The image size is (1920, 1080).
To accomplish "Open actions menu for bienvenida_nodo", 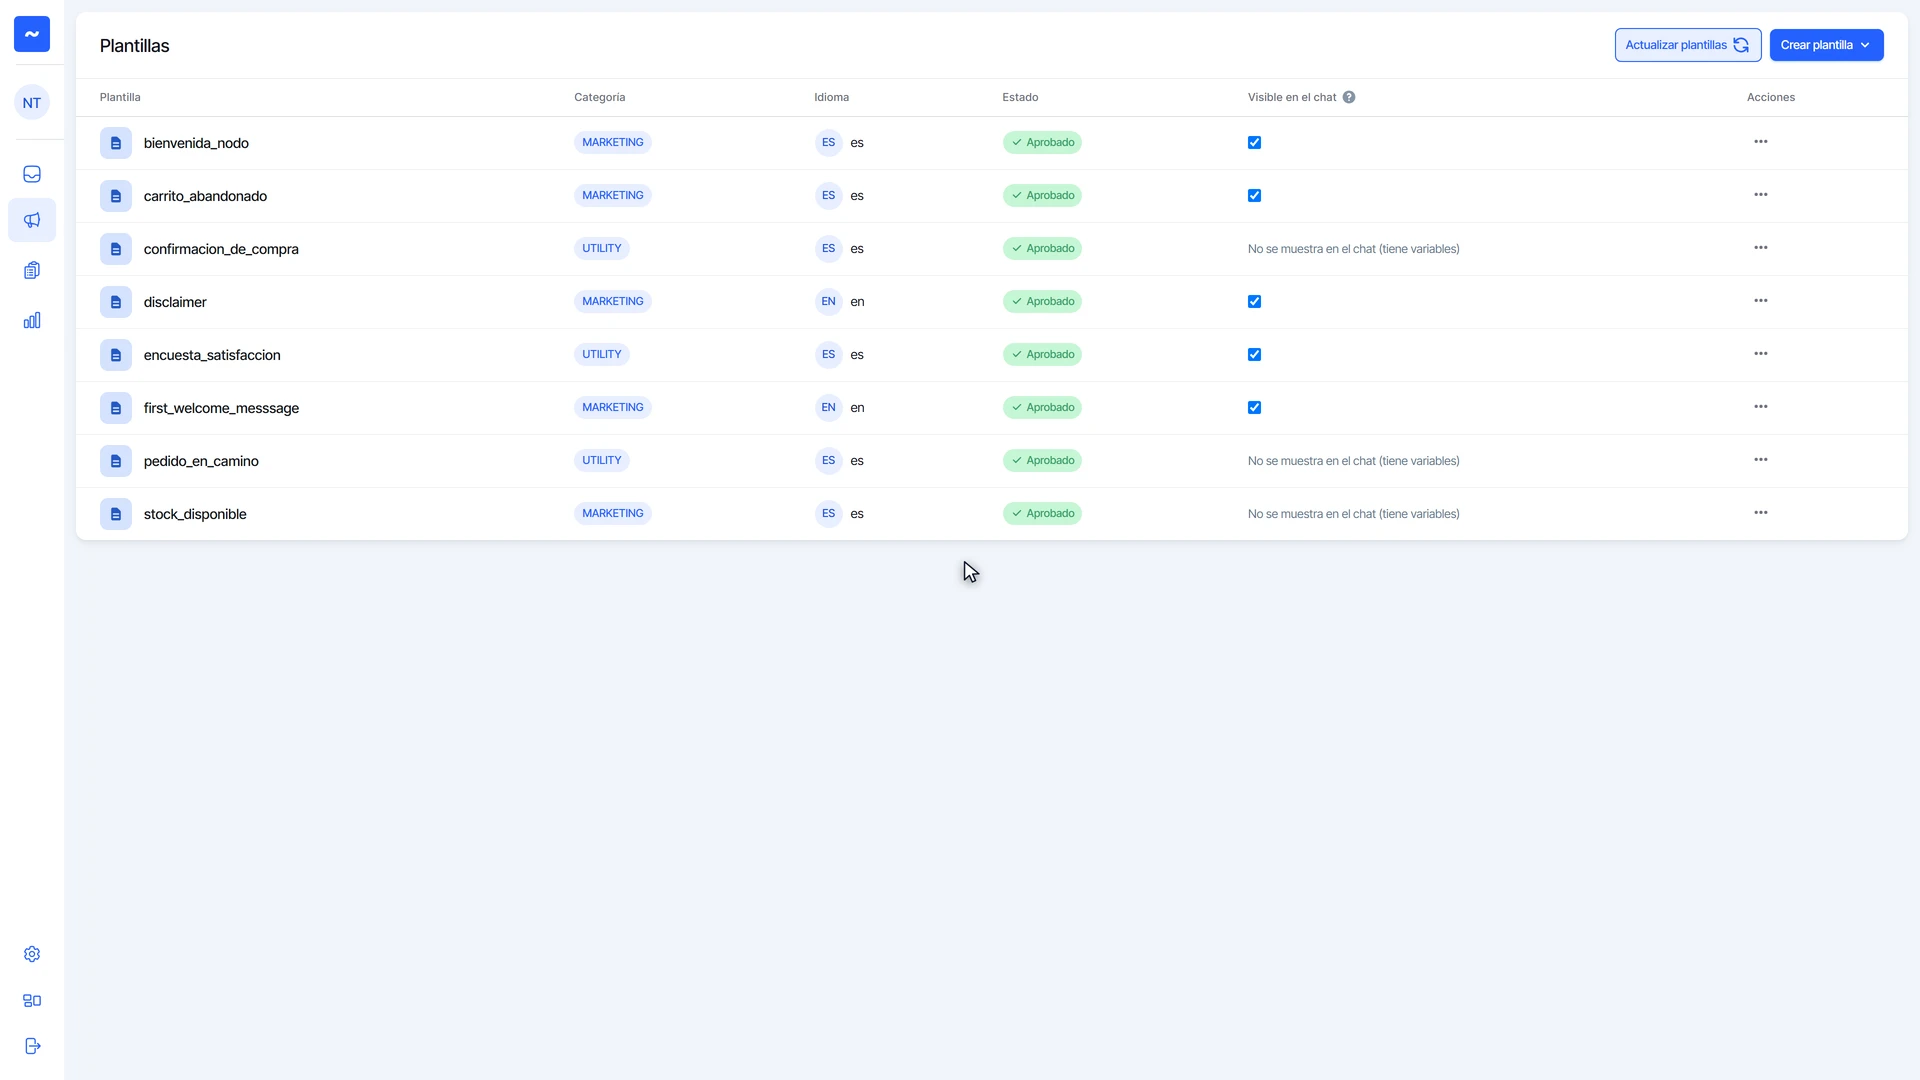I will point(1760,142).
